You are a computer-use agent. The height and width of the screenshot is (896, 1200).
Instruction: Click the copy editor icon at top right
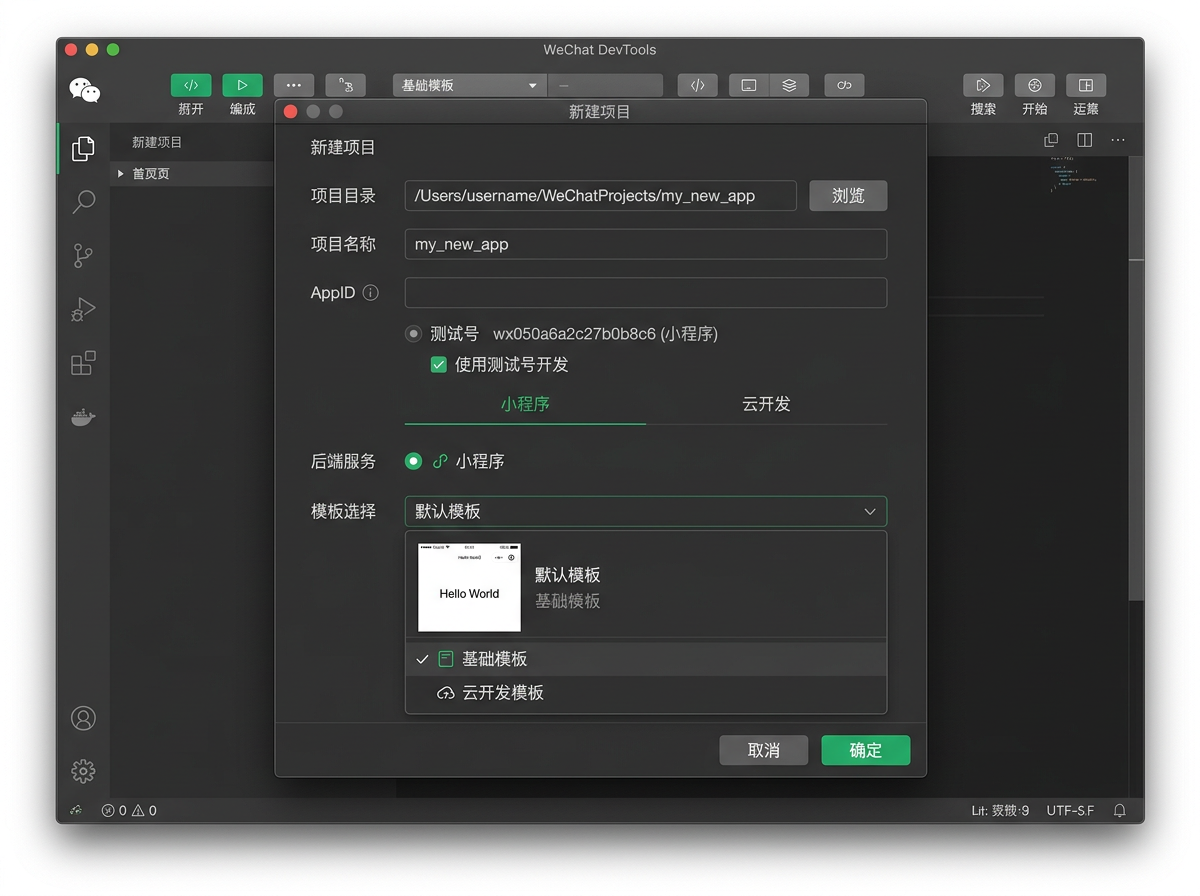(1051, 140)
